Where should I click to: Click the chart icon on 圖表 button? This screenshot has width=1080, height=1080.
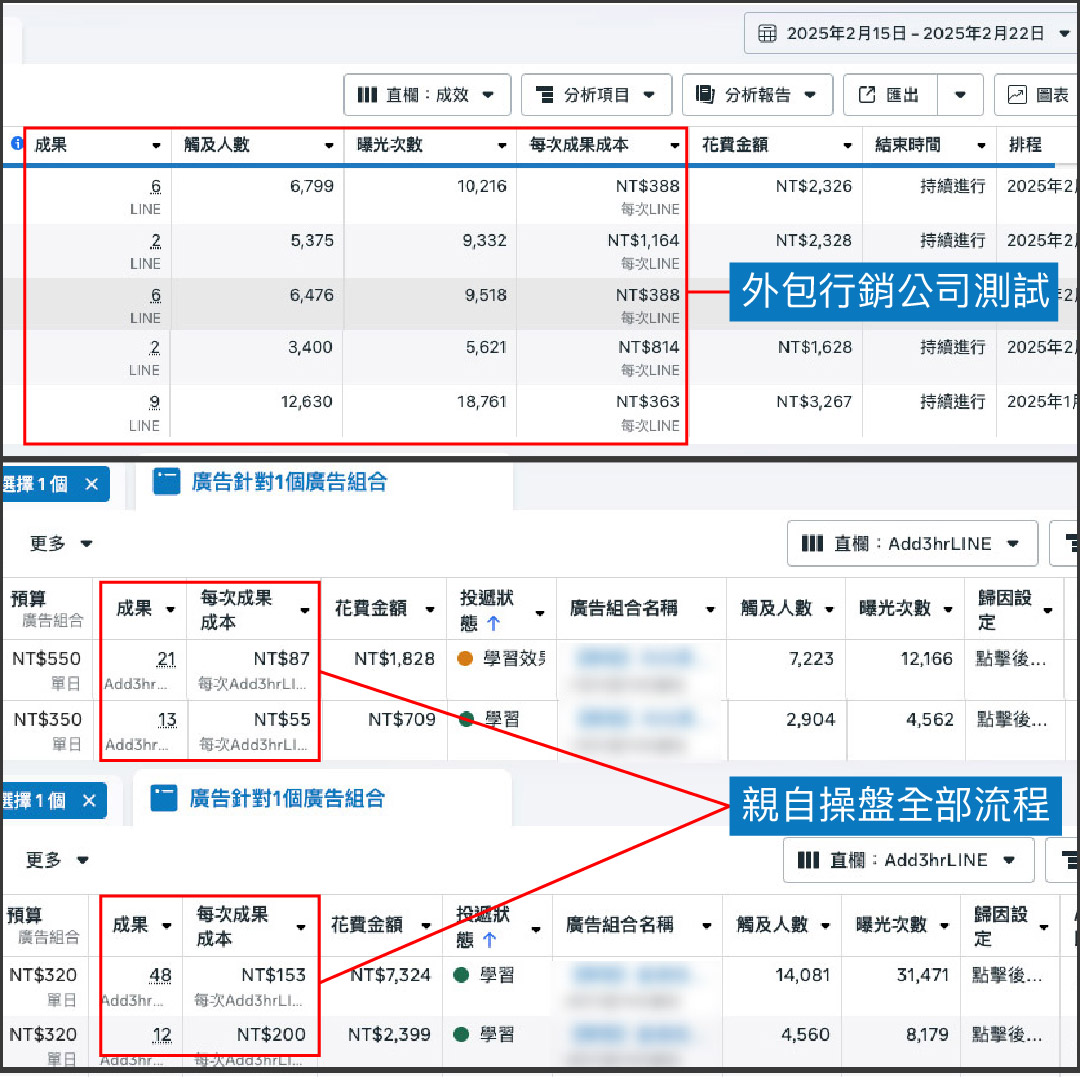coord(1017,95)
